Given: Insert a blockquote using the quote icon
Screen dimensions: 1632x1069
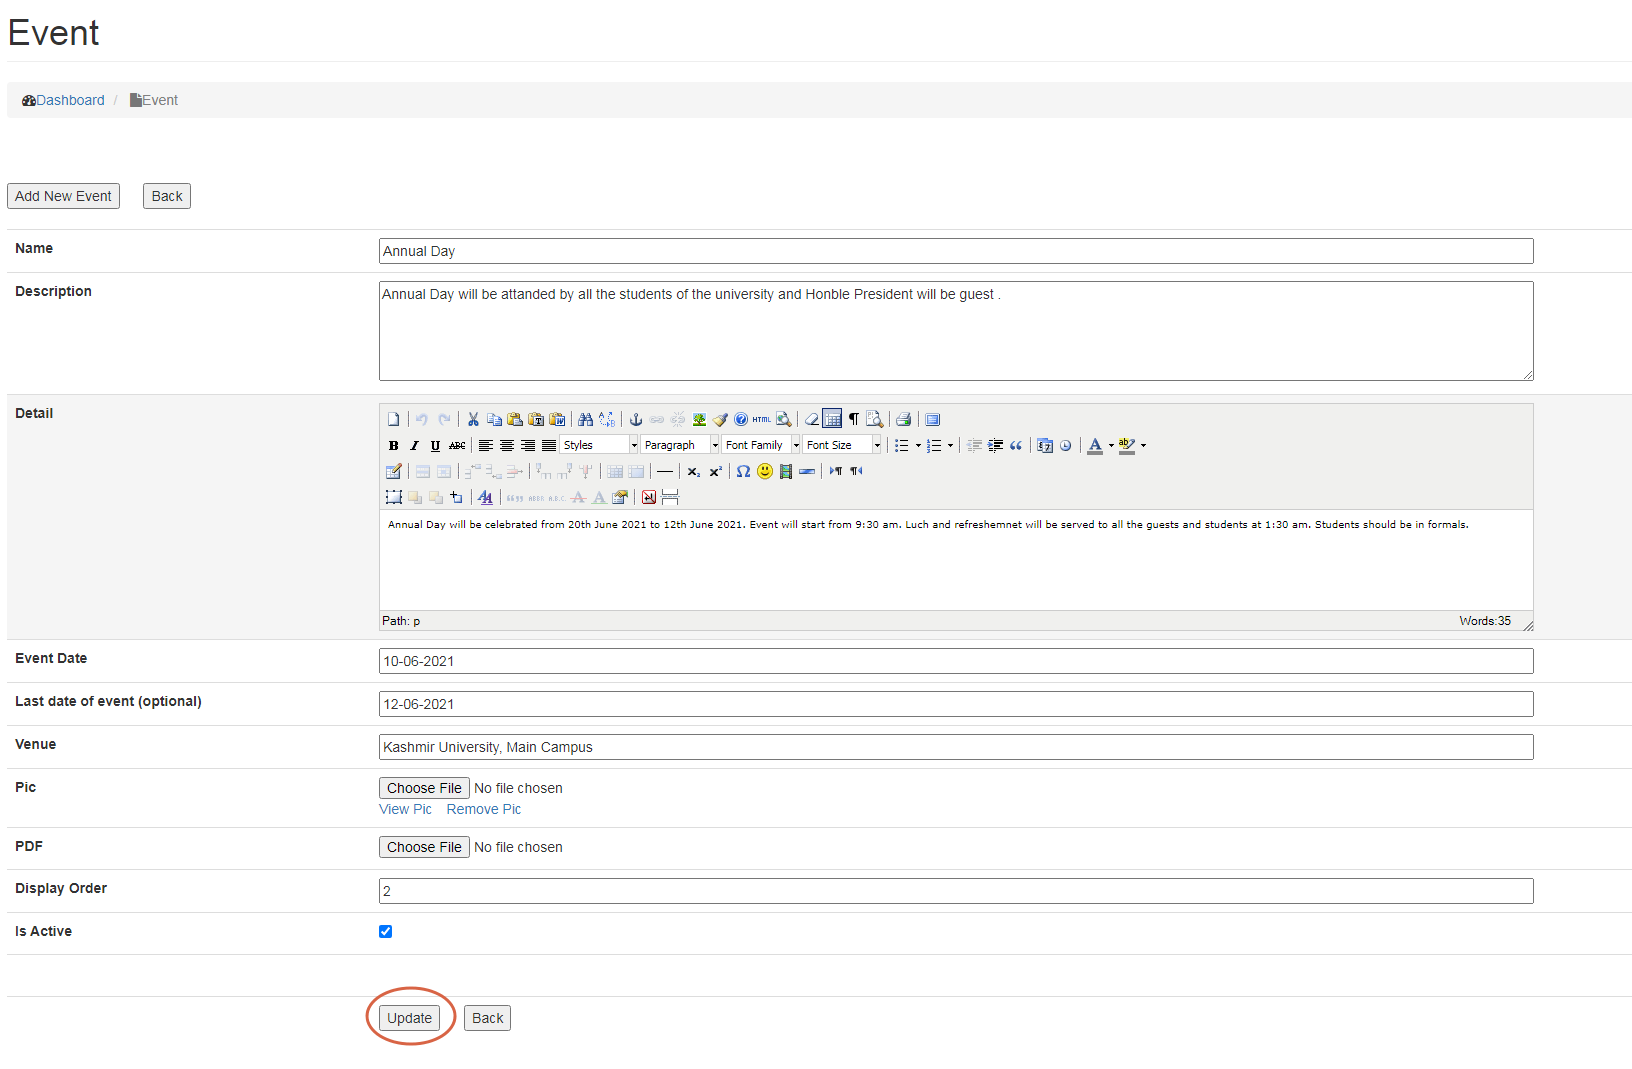Looking at the screenshot, I should coord(1016,446).
